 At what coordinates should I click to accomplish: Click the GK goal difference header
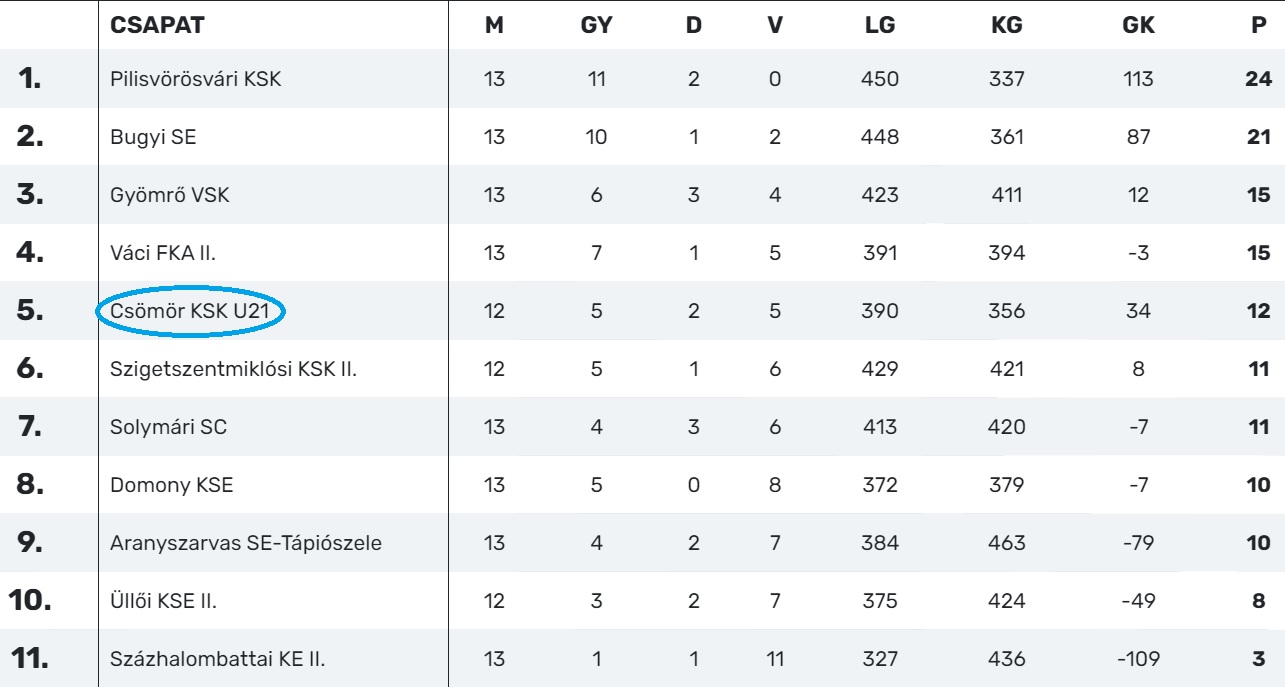pyautogui.click(x=1138, y=26)
